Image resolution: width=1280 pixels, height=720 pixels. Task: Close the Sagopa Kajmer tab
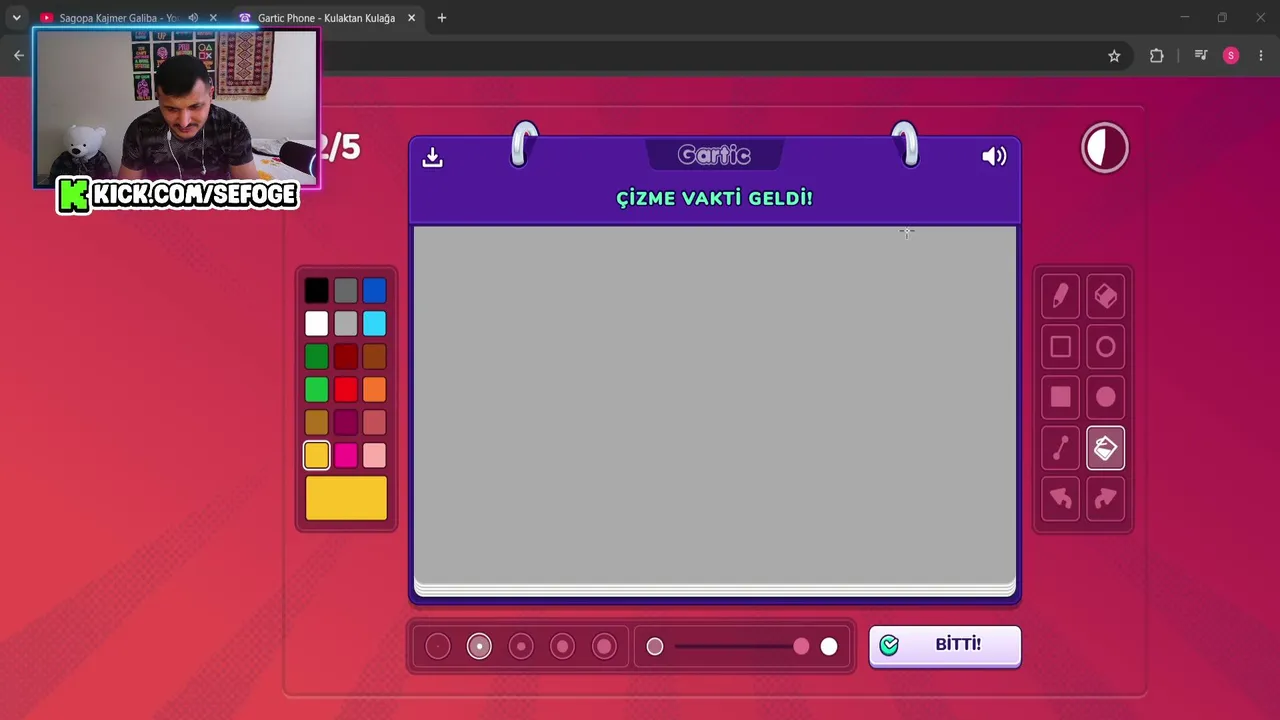(x=213, y=18)
